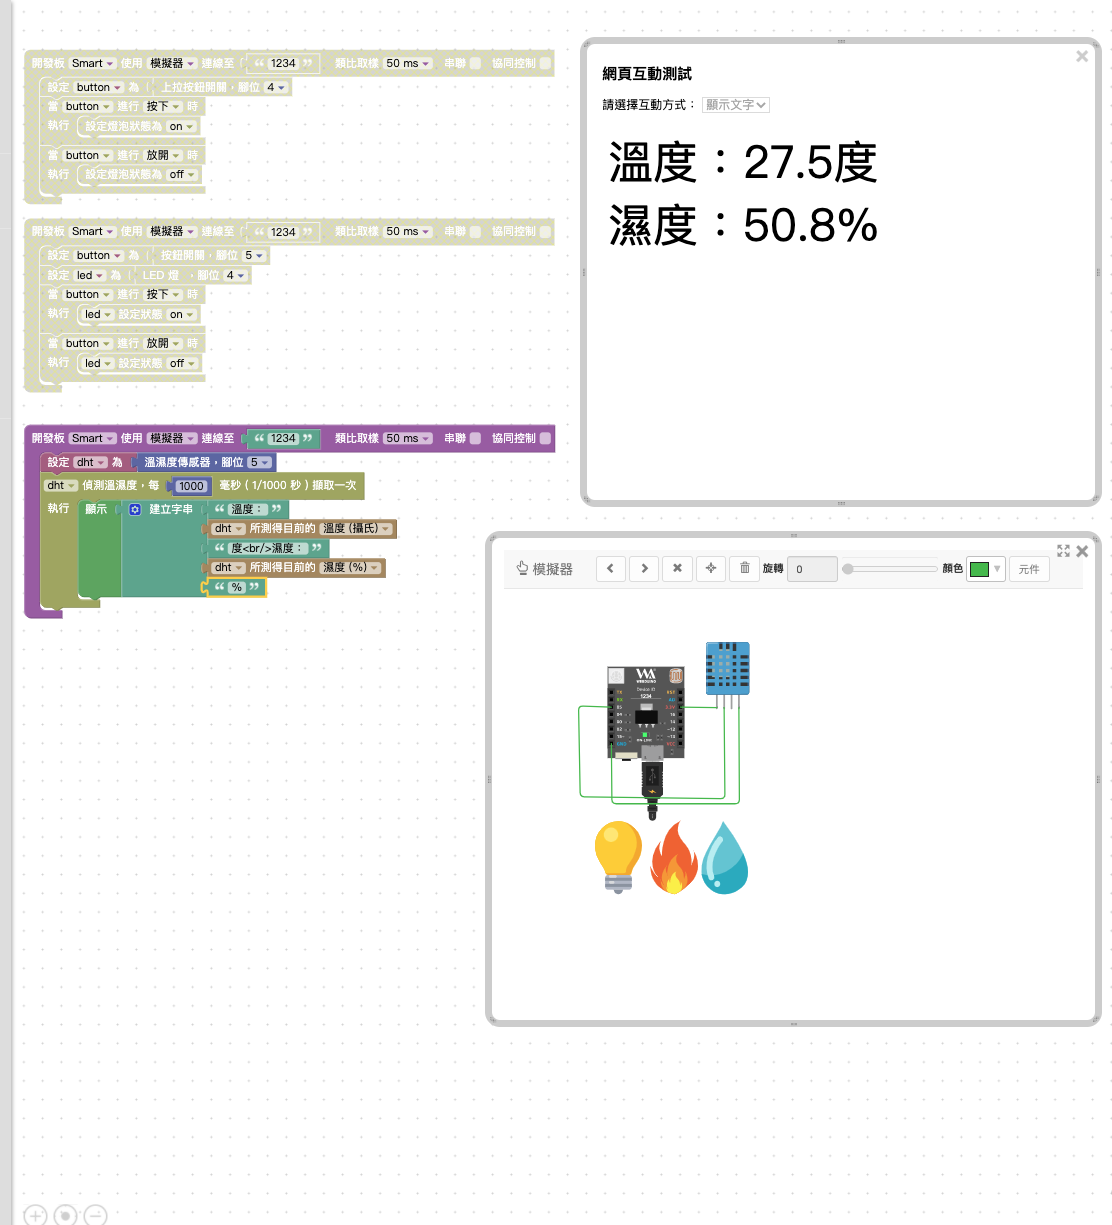This screenshot has height=1225, width=1112.
Task: Click the 模擬器 label in the simulator toolbar
Action: tap(545, 569)
